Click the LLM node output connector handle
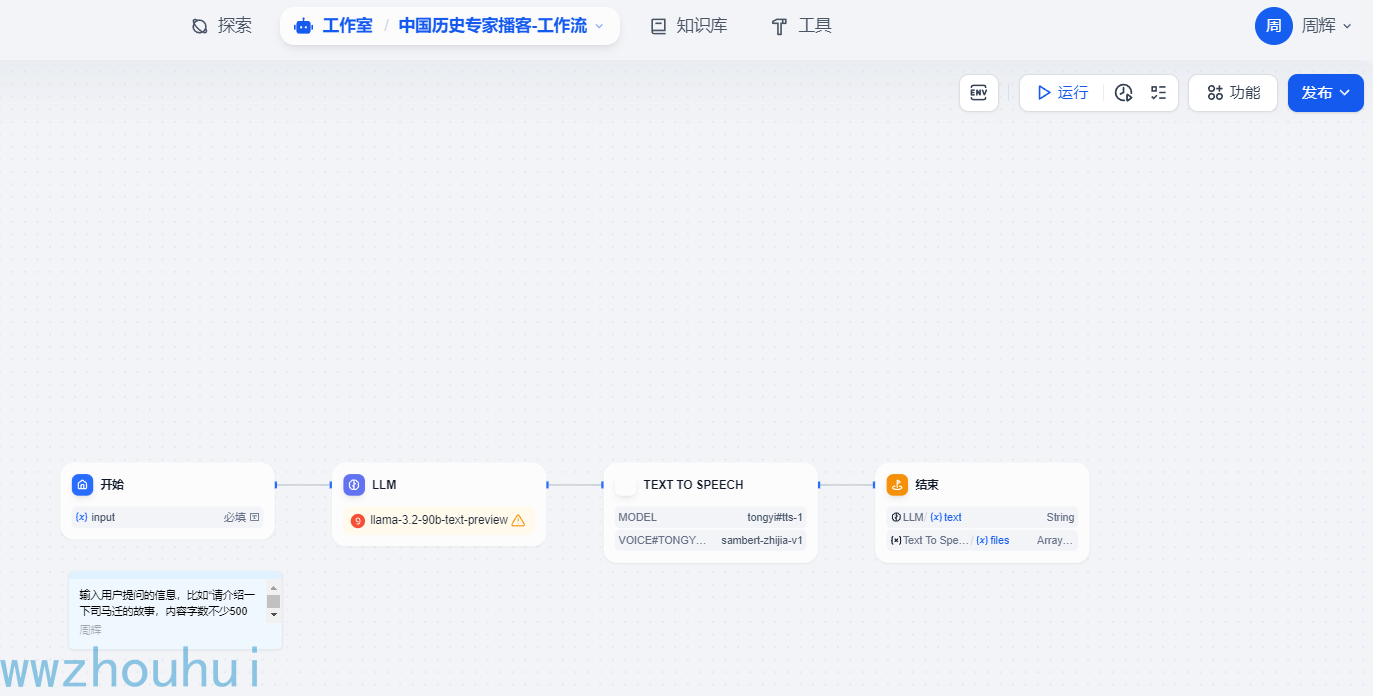Viewport: 1373px width, 696px height. pos(547,485)
